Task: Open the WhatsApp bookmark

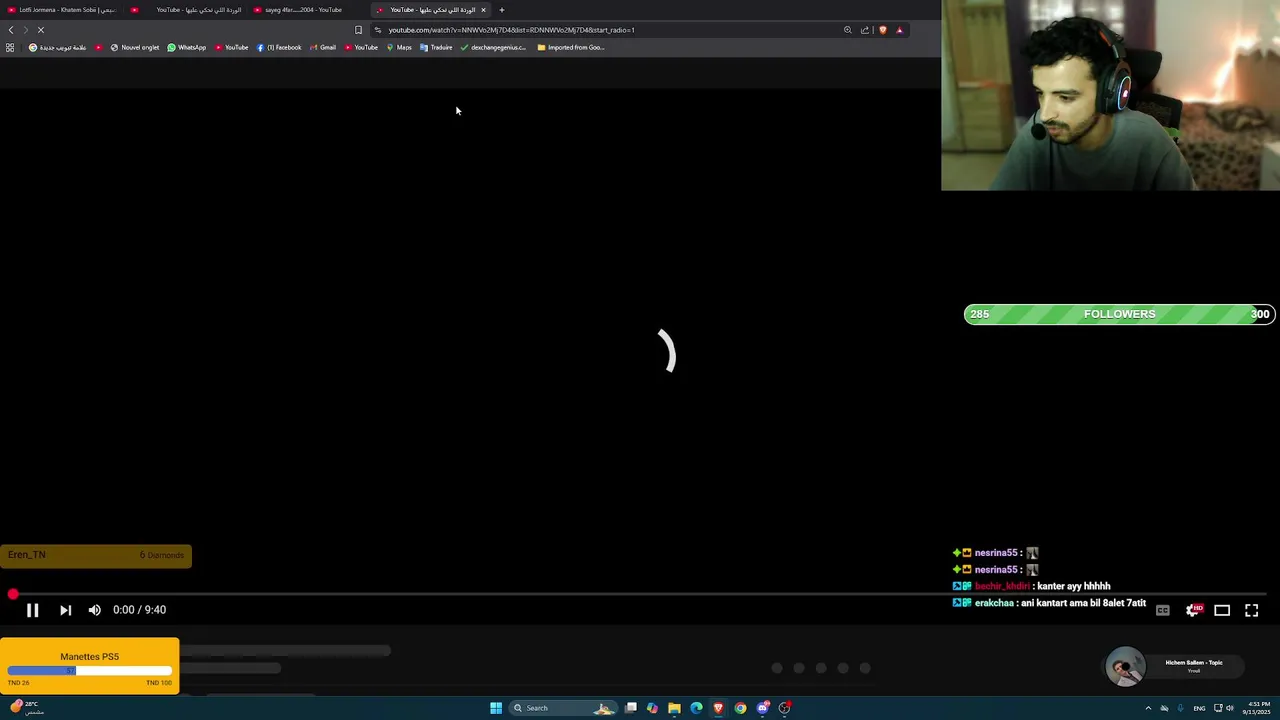Action: [187, 47]
